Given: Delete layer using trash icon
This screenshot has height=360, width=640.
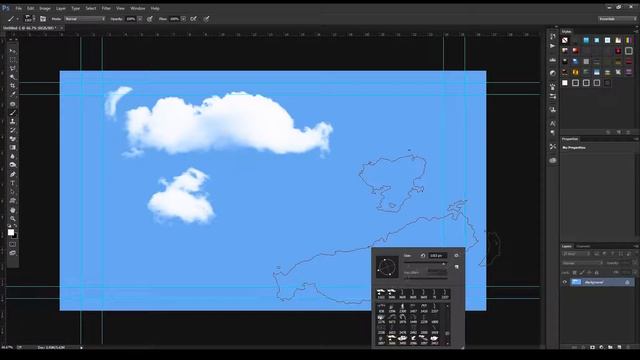Looking at the screenshot, I should coord(629,347).
